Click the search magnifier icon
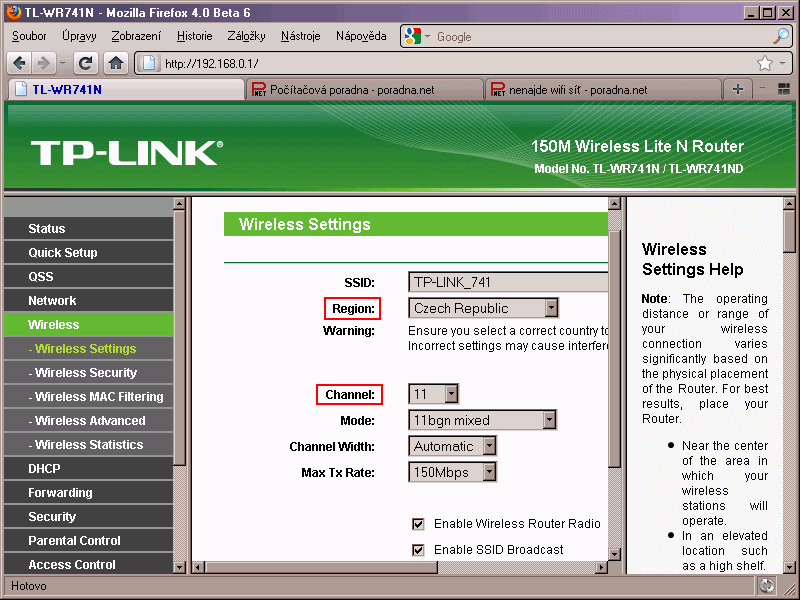Screen dimensions: 800x600 tap(781, 36)
